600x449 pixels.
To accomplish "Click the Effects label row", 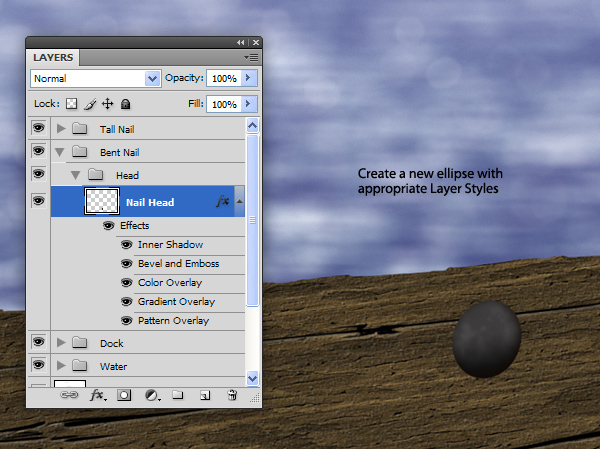I will pyautogui.click(x=134, y=225).
